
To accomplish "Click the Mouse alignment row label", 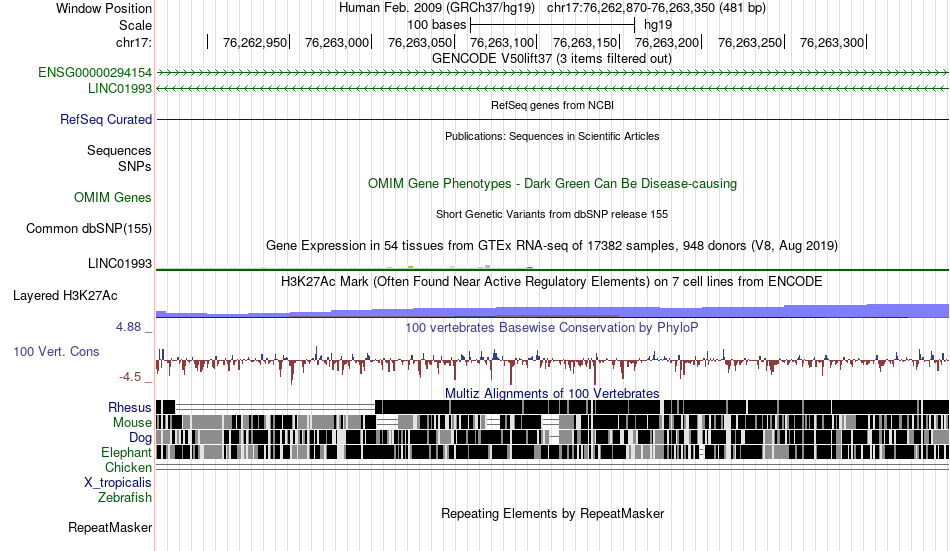I will point(132,422).
